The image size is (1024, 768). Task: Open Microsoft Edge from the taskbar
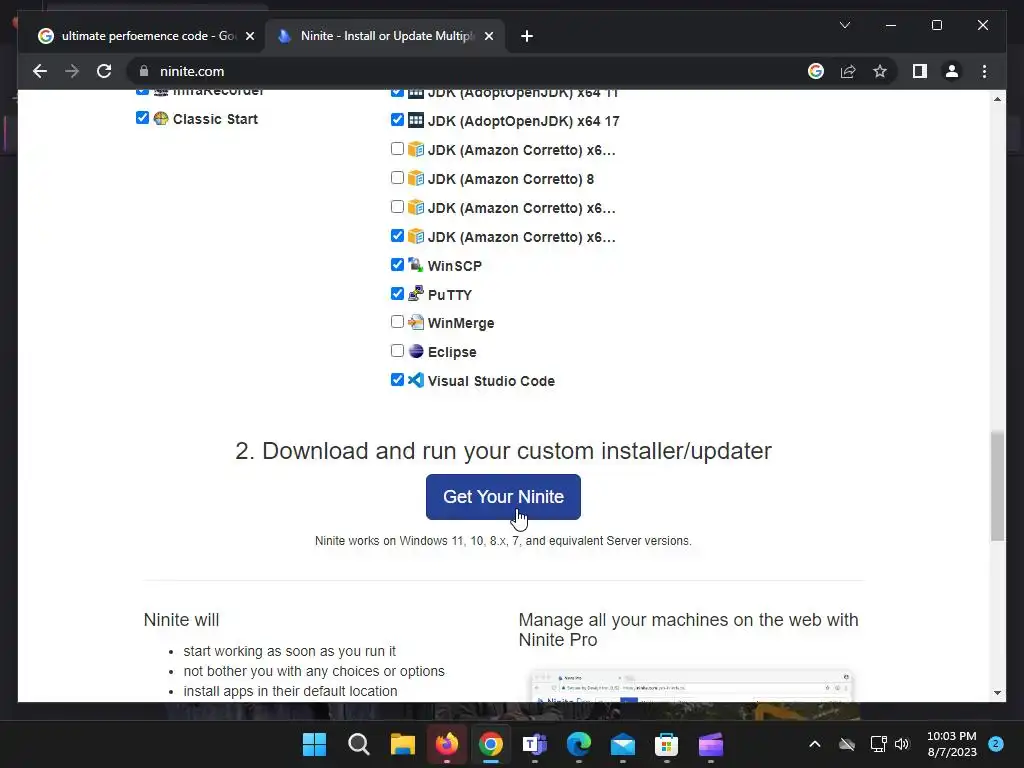tap(579, 744)
